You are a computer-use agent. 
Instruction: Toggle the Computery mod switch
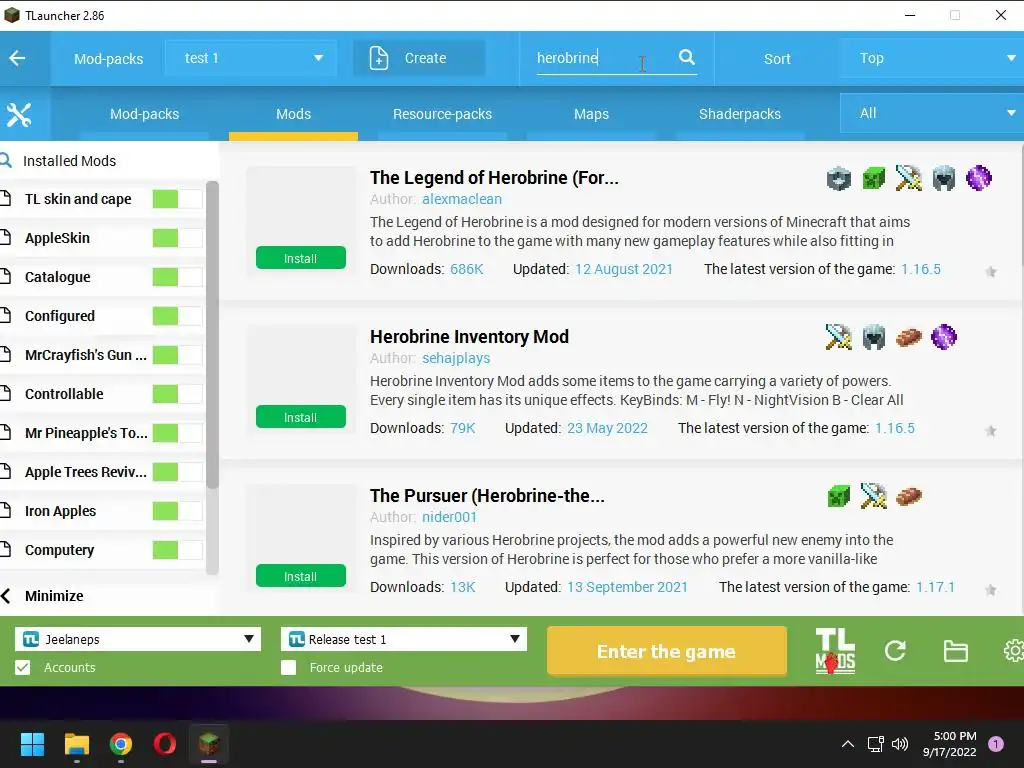(x=177, y=550)
